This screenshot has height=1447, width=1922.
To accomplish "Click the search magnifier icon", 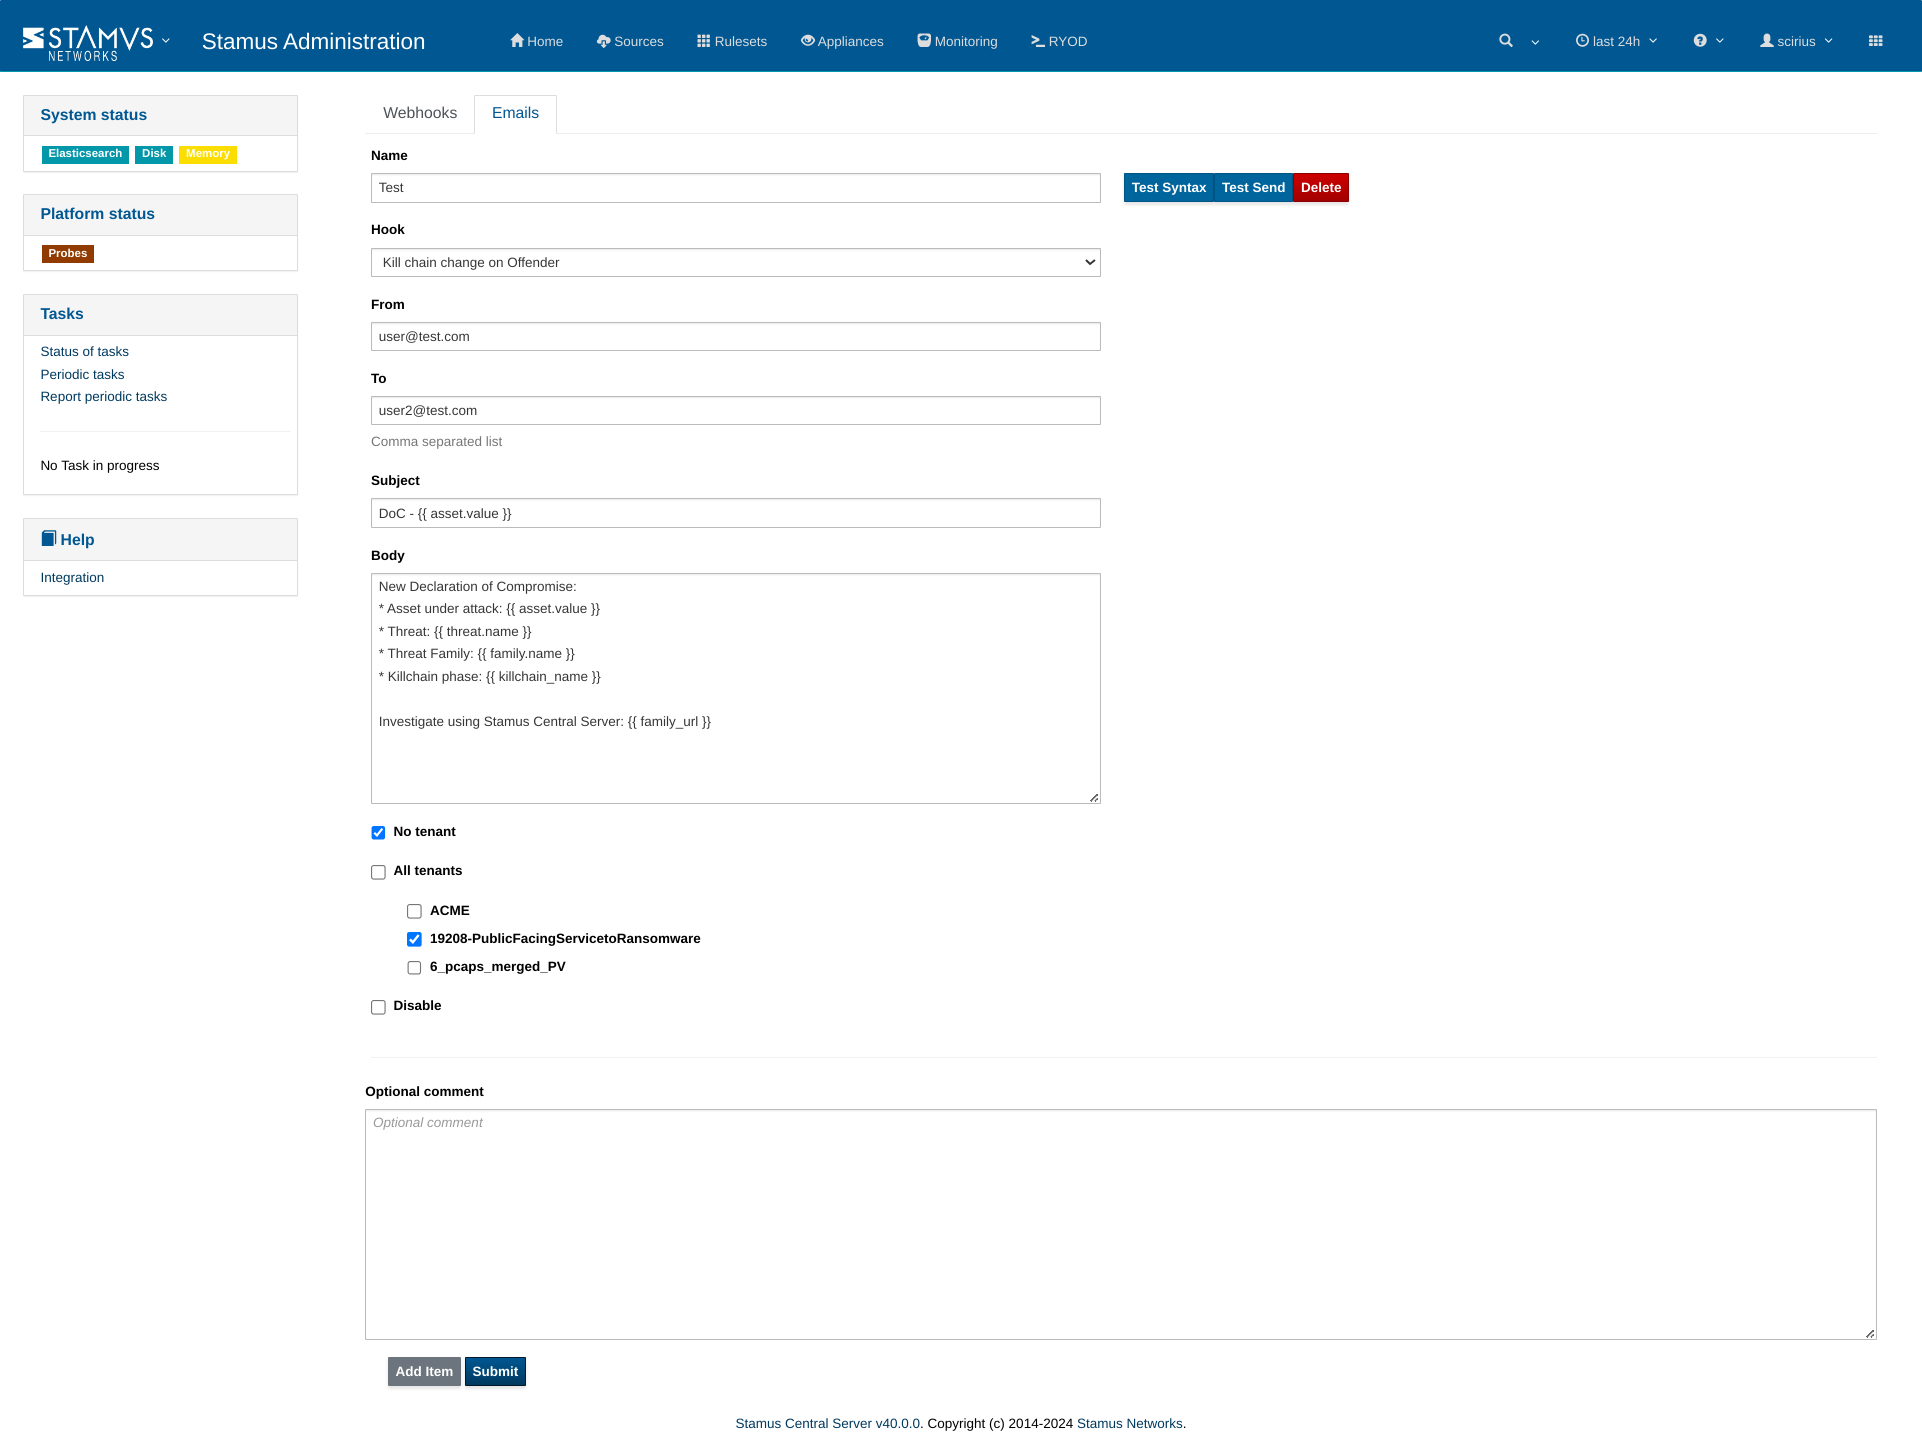I will [1504, 41].
